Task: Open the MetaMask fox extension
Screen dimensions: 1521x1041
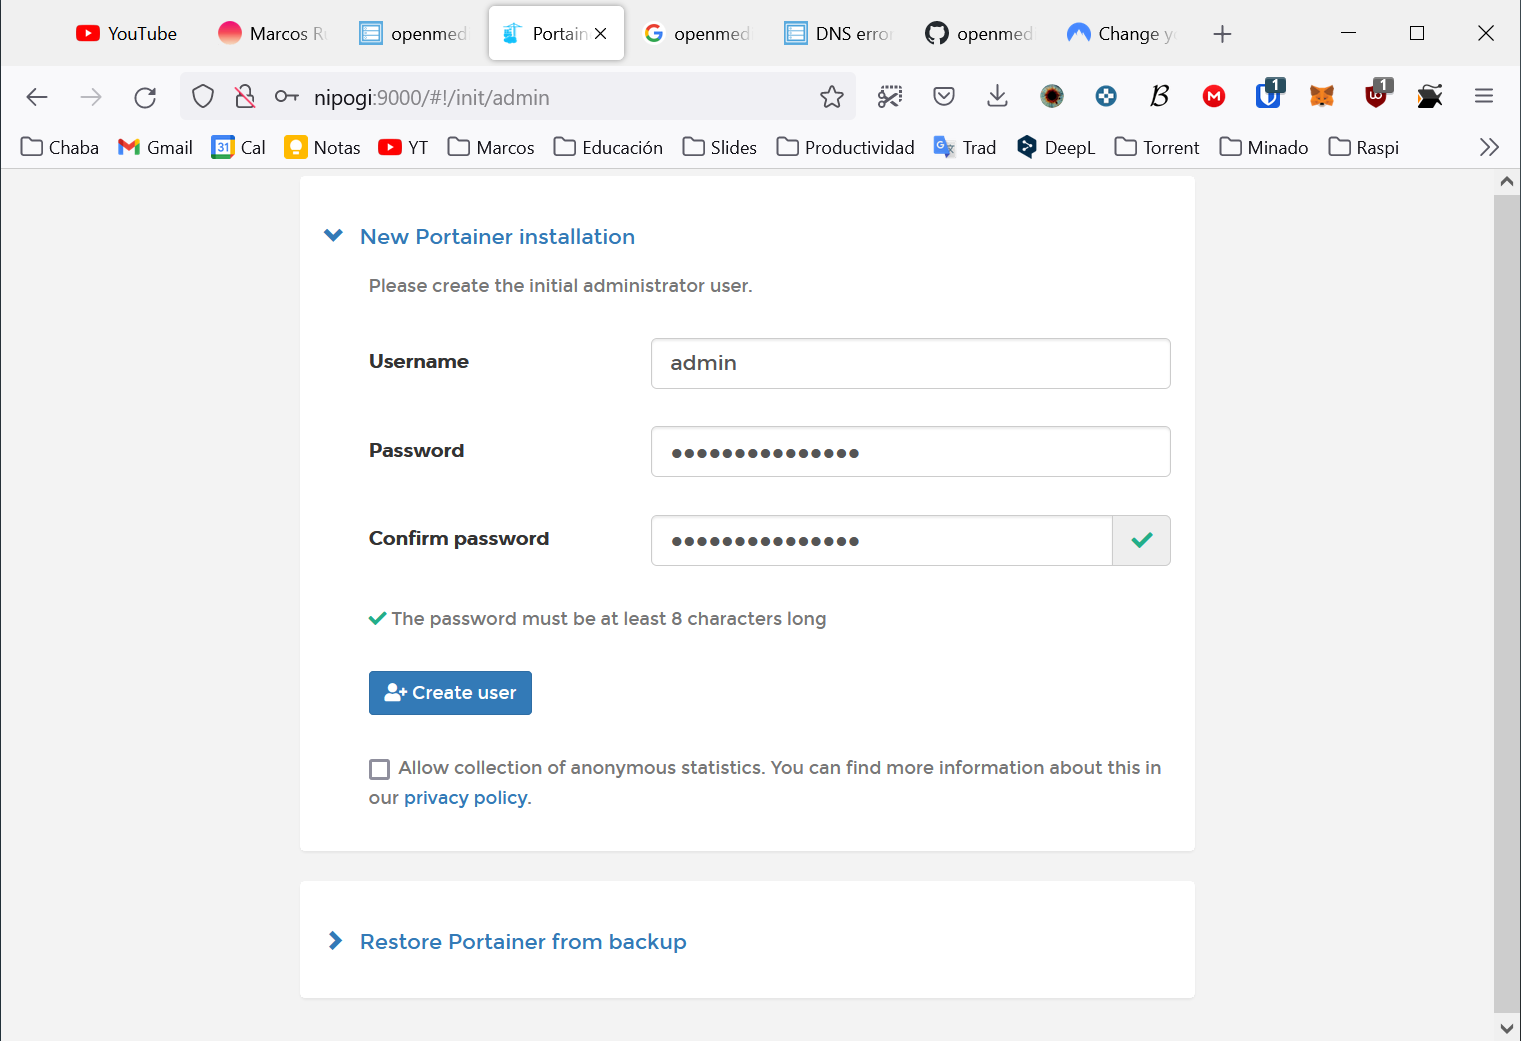Action: click(x=1322, y=97)
